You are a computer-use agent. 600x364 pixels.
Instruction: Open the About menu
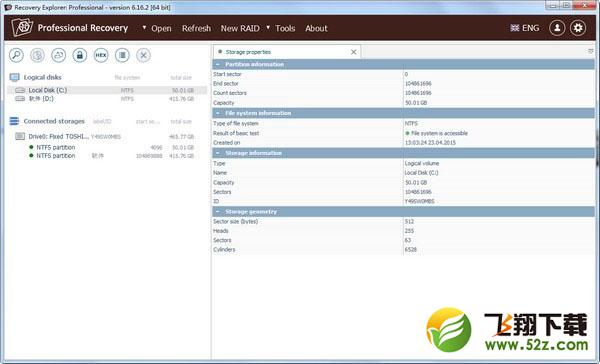click(316, 28)
